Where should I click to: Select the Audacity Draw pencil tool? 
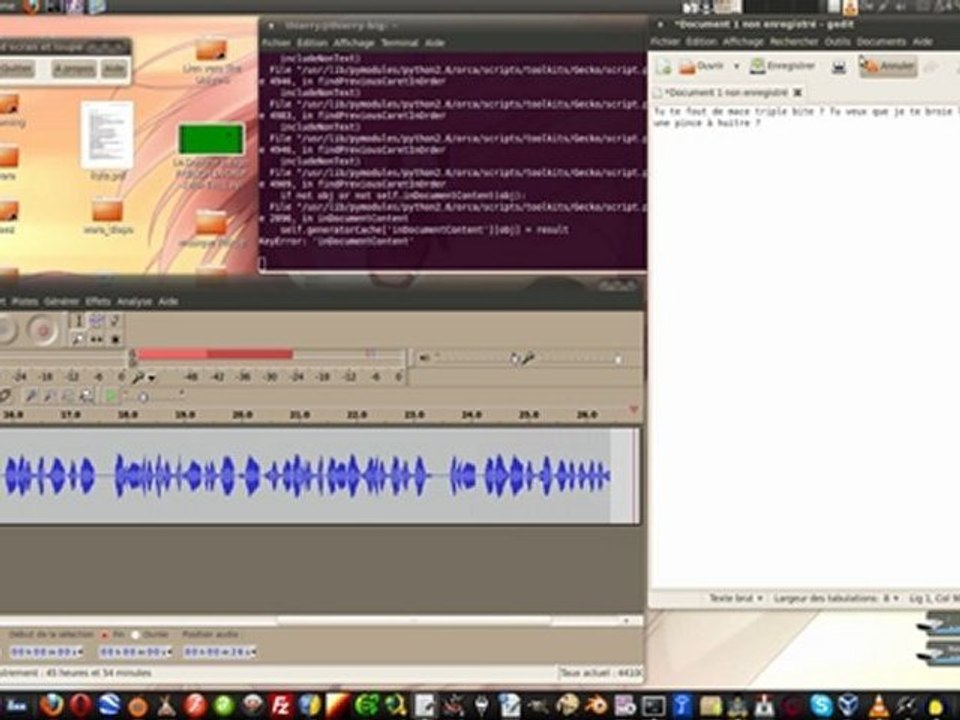pyautogui.click(x=114, y=321)
